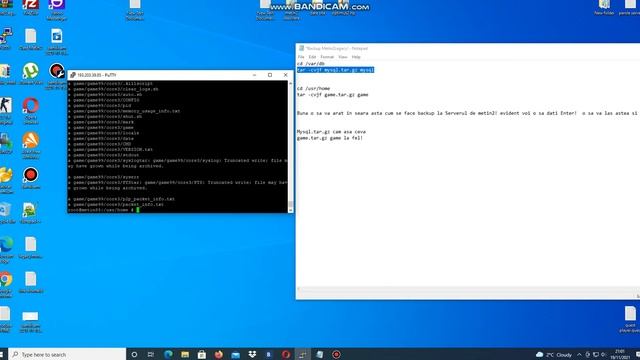Open the Notepad Edit menu
This screenshot has height=360, width=640.
tap(312, 57)
